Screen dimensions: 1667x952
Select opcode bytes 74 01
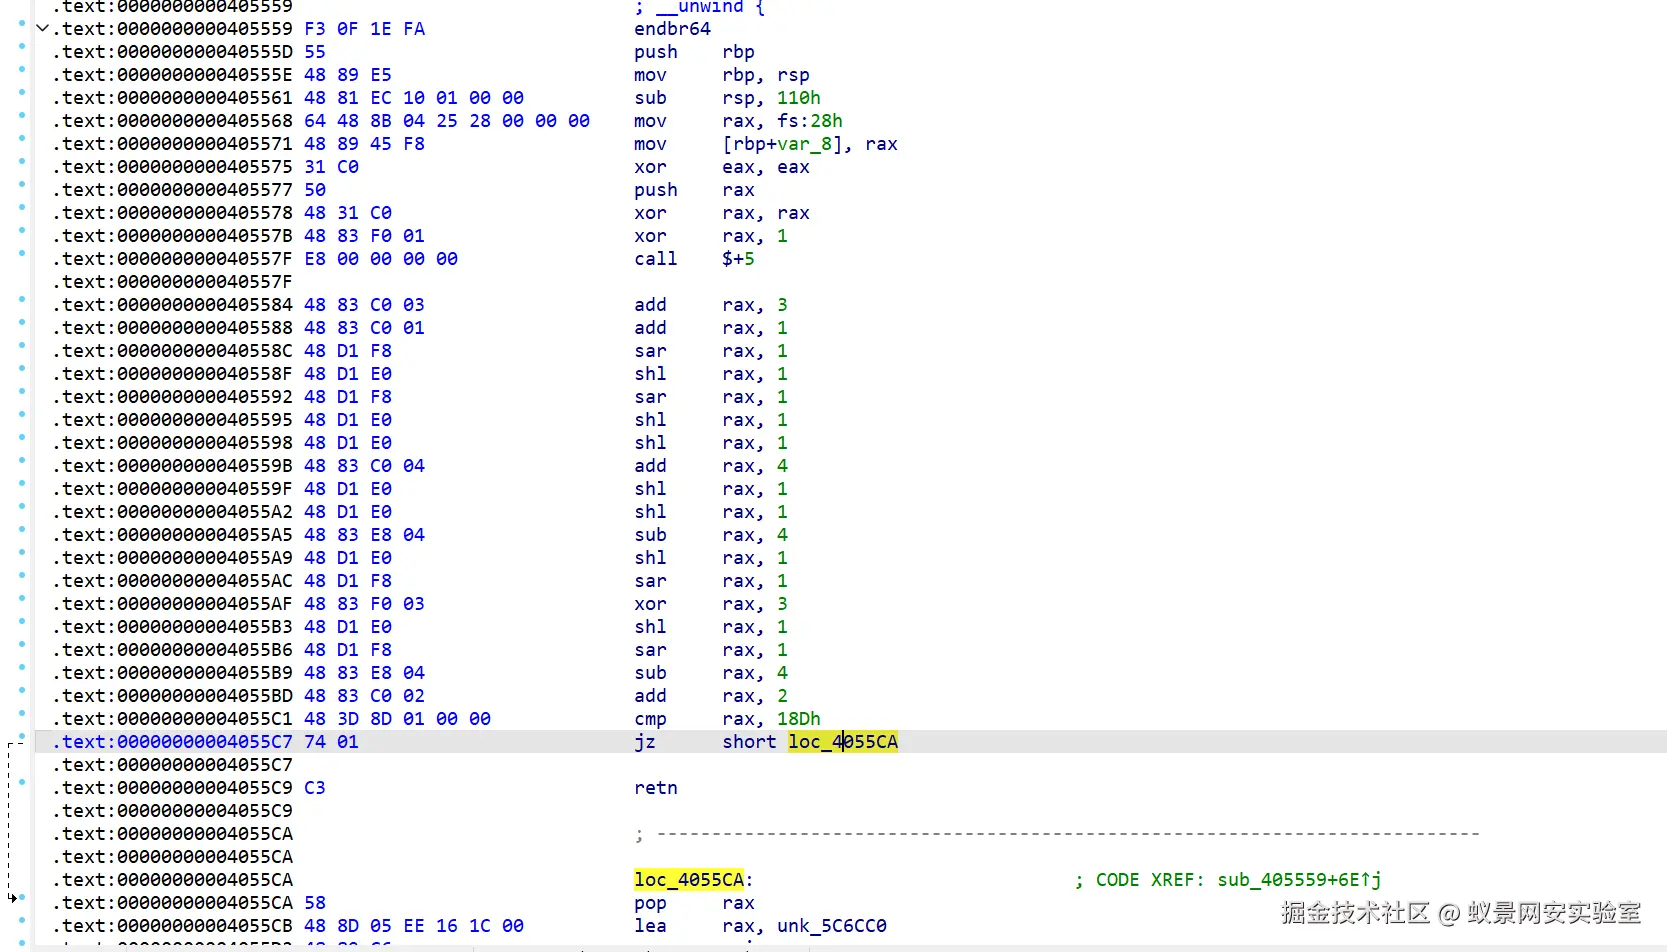click(331, 742)
